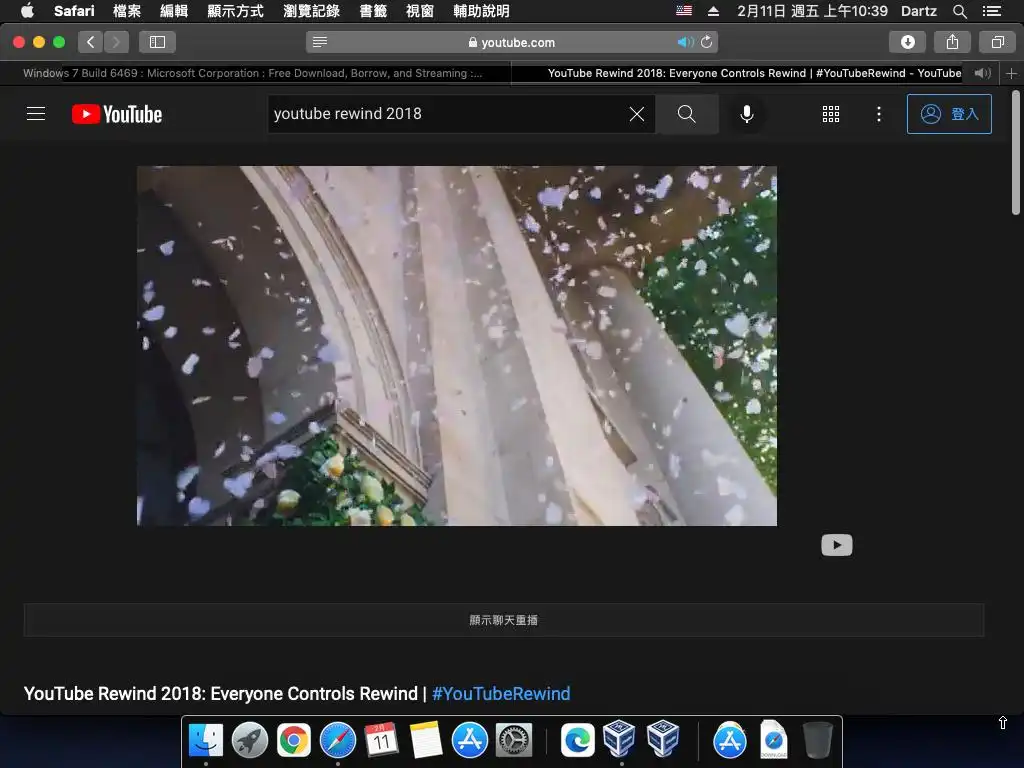Start voice search with microphone icon
This screenshot has width=1024, height=768.
(x=746, y=114)
